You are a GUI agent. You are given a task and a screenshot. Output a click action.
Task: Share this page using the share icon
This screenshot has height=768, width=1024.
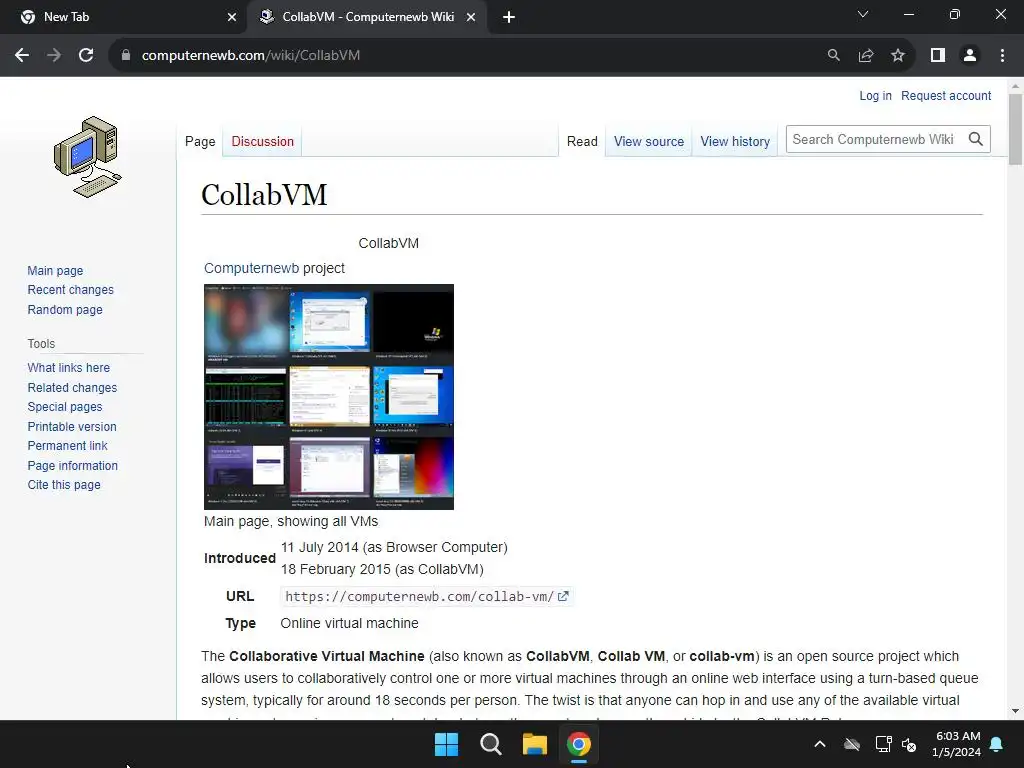pos(866,56)
